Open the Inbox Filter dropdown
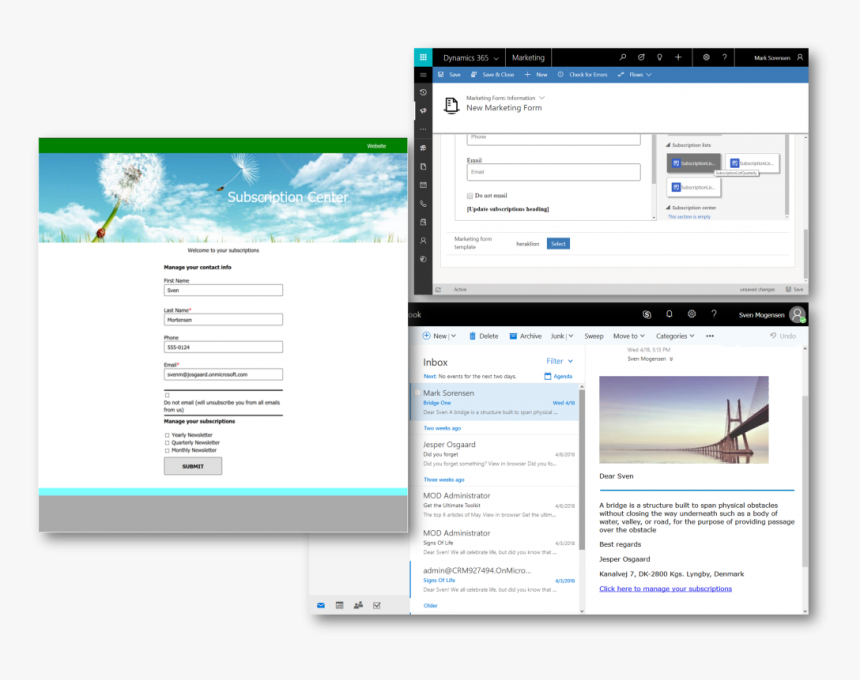The height and width of the screenshot is (680, 860). pyautogui.click(x=559, y=361)
